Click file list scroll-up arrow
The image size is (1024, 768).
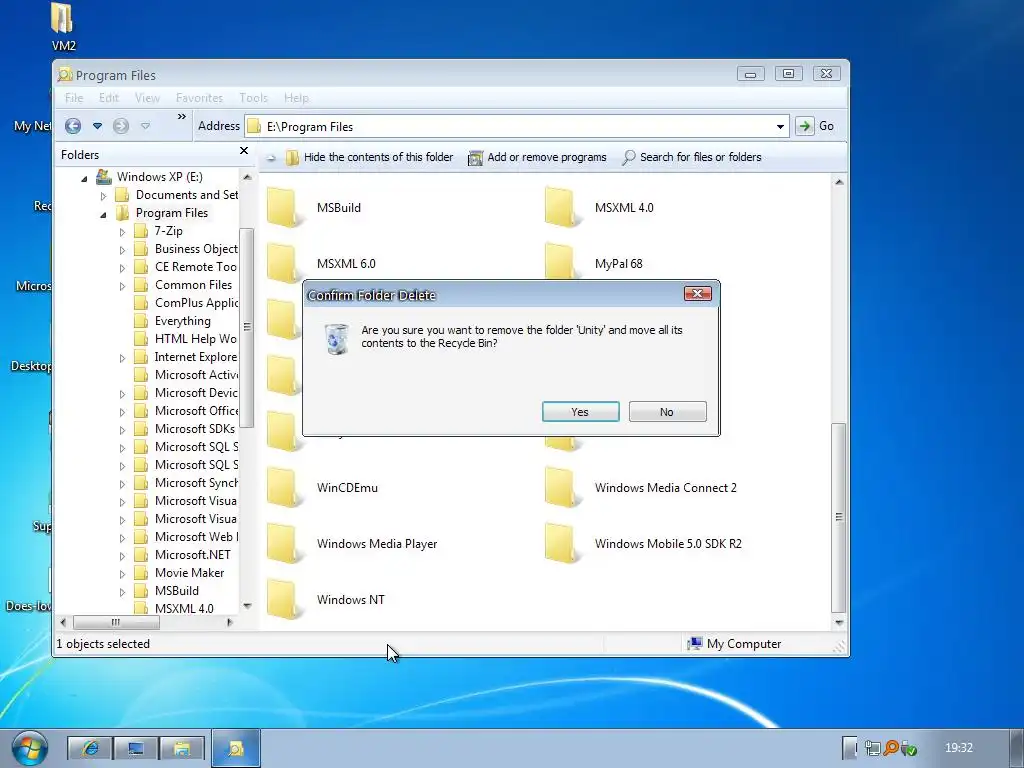(x=839, y=182)
